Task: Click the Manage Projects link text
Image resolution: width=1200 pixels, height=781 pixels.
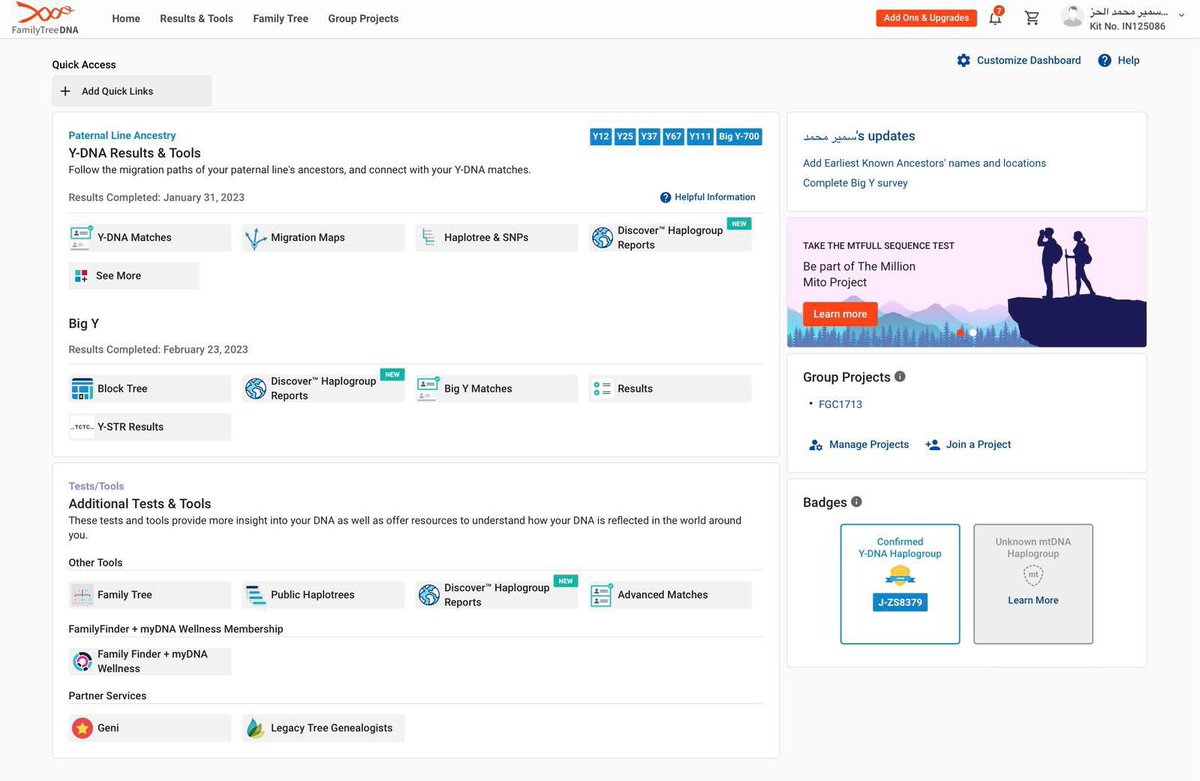Action: 869,445
